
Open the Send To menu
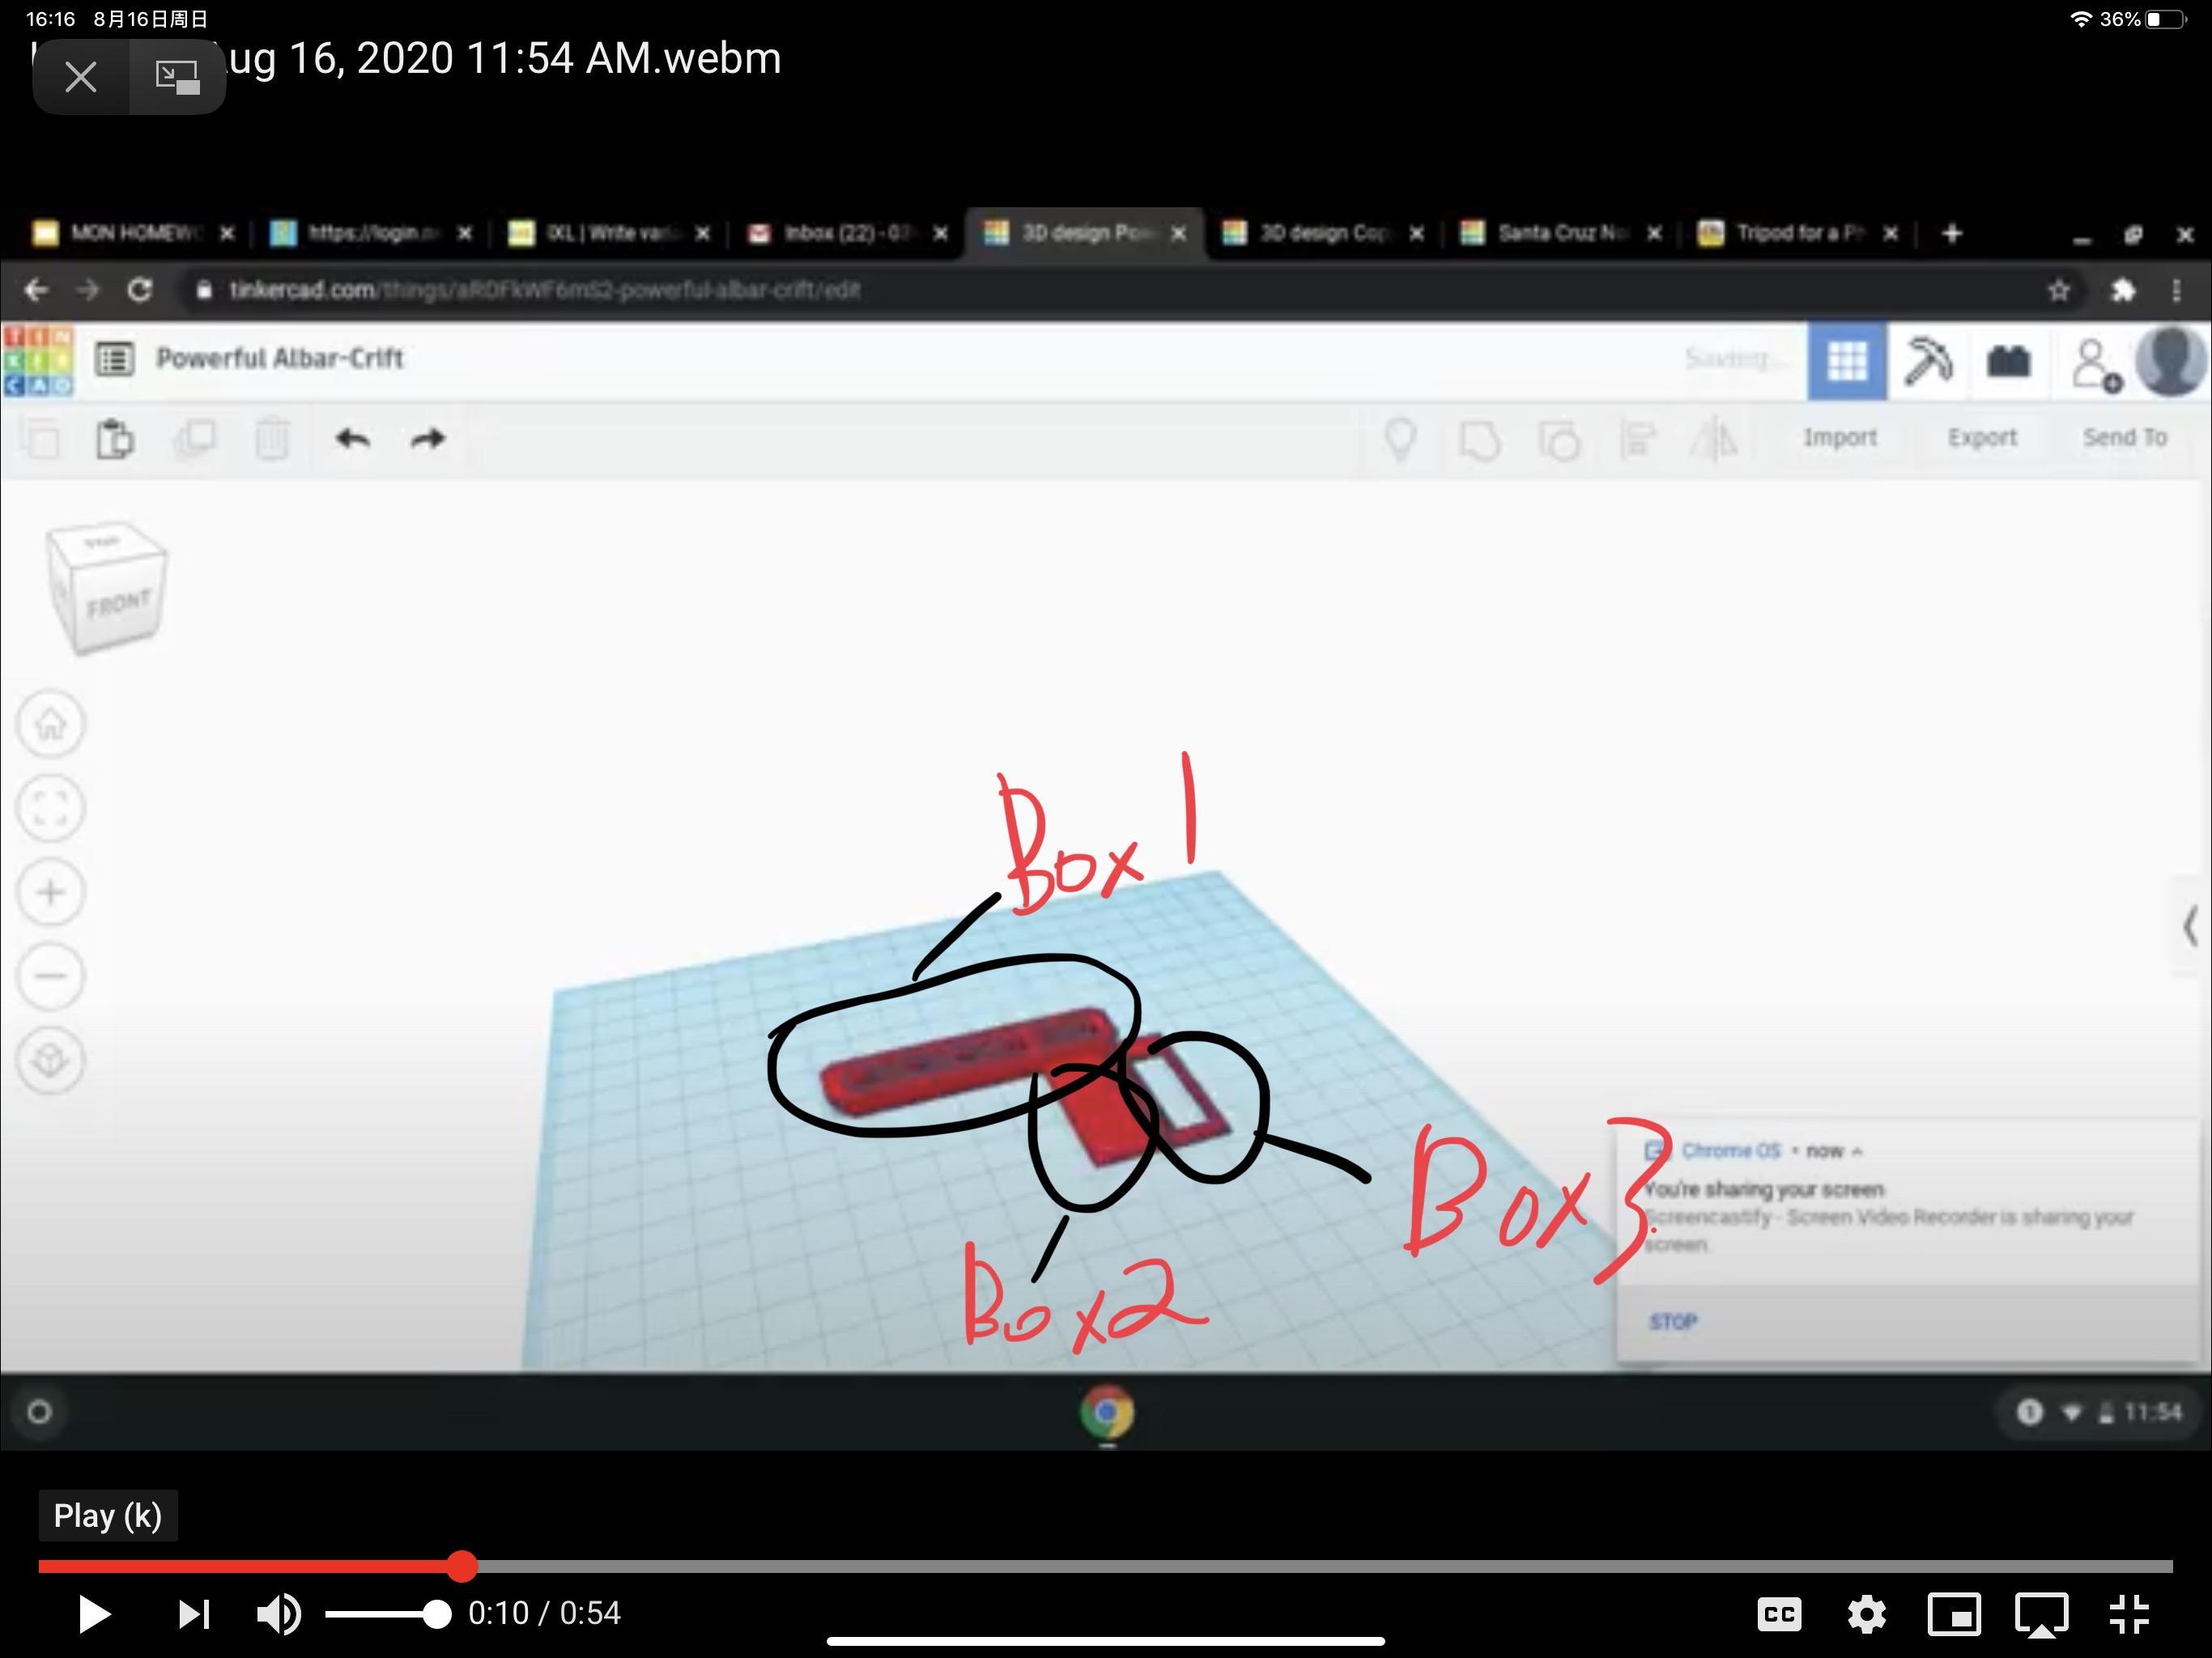click(2124, 438)
